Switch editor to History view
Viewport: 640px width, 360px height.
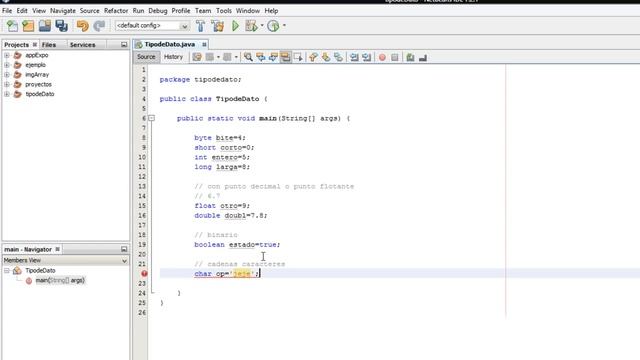pos(173,57)
